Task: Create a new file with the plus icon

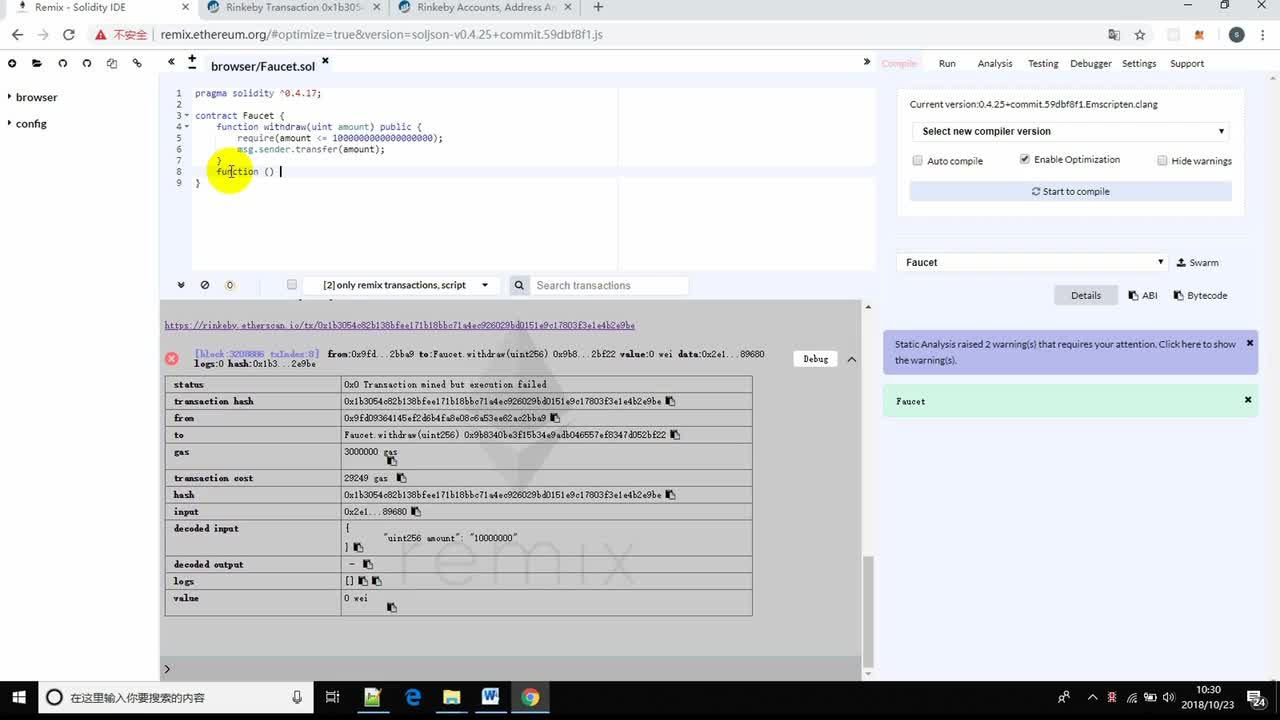Action: pos(12,63)
